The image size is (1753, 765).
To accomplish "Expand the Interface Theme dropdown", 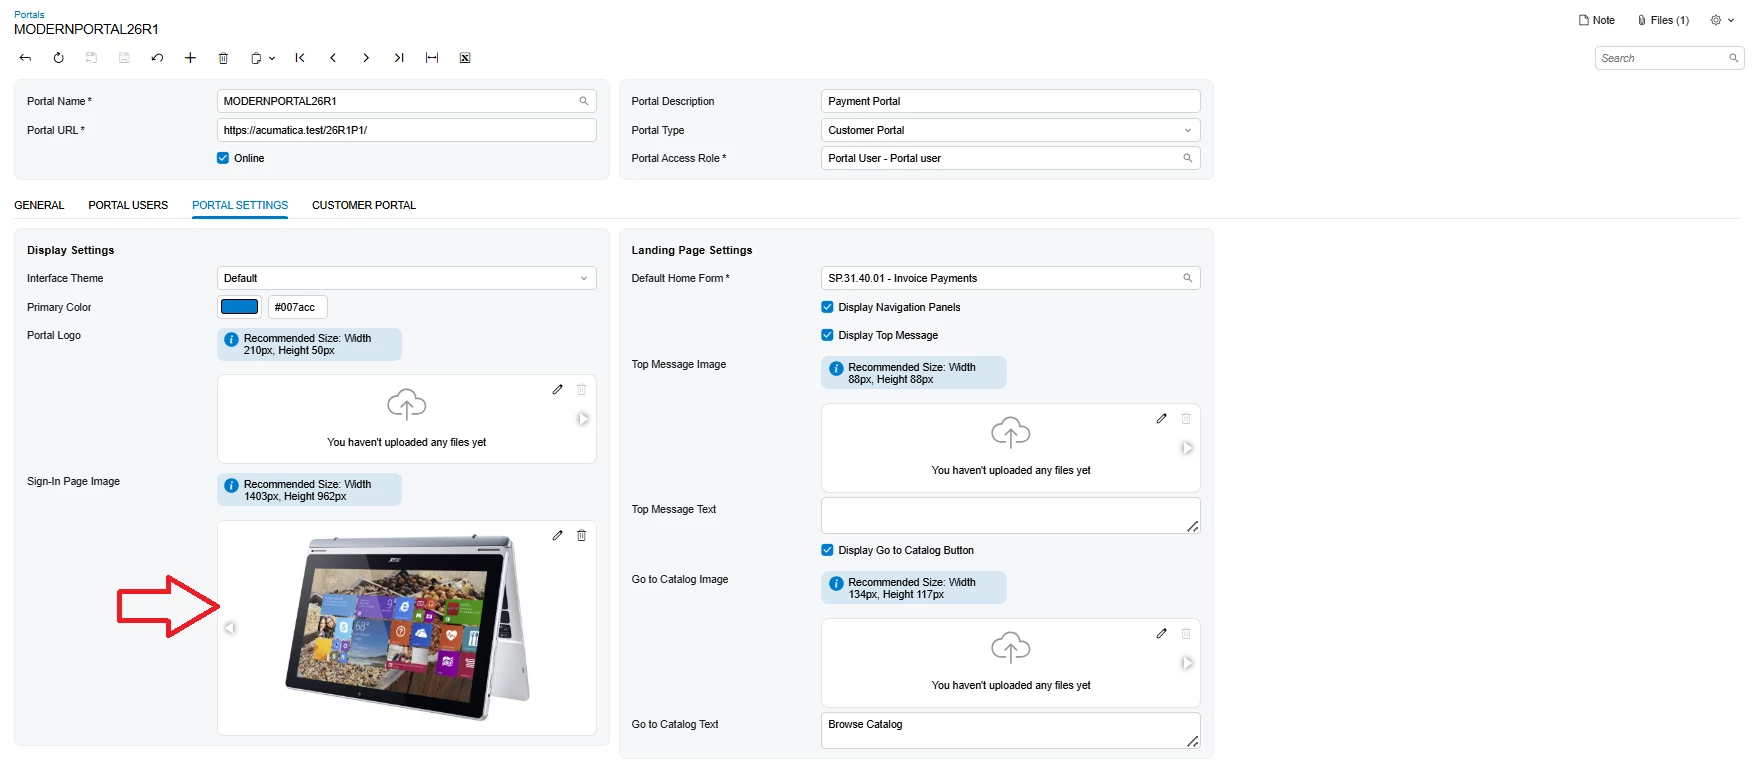I will tap(584, 278).
